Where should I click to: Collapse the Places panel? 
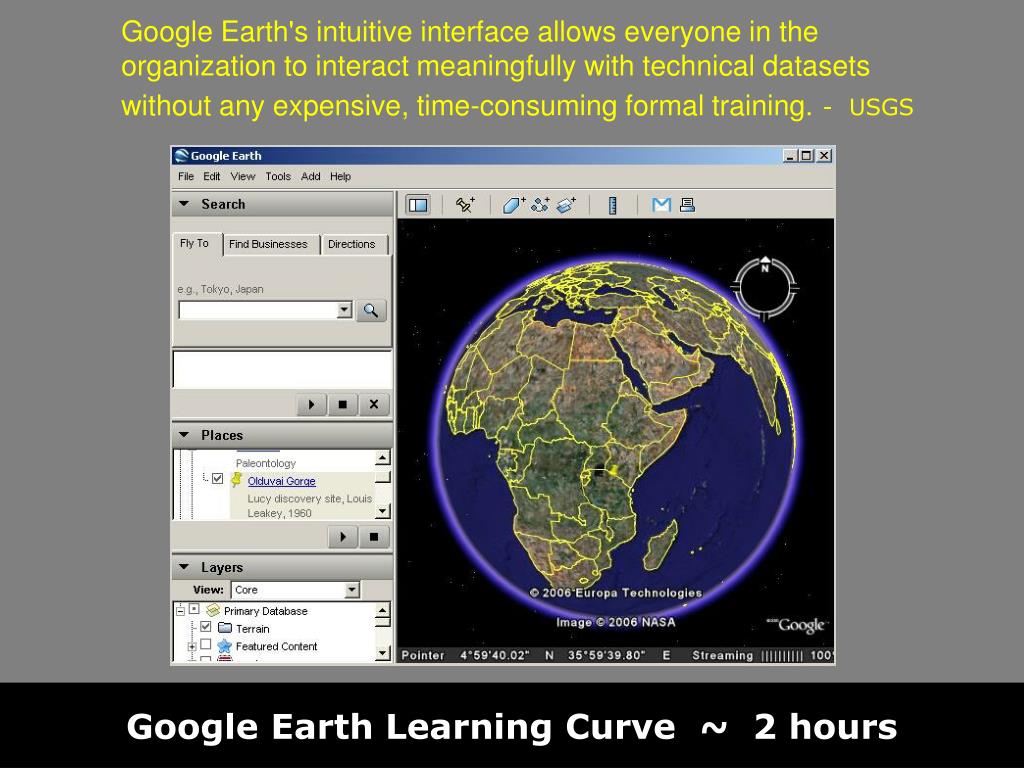pyautogui.click(x=184, y=435)
